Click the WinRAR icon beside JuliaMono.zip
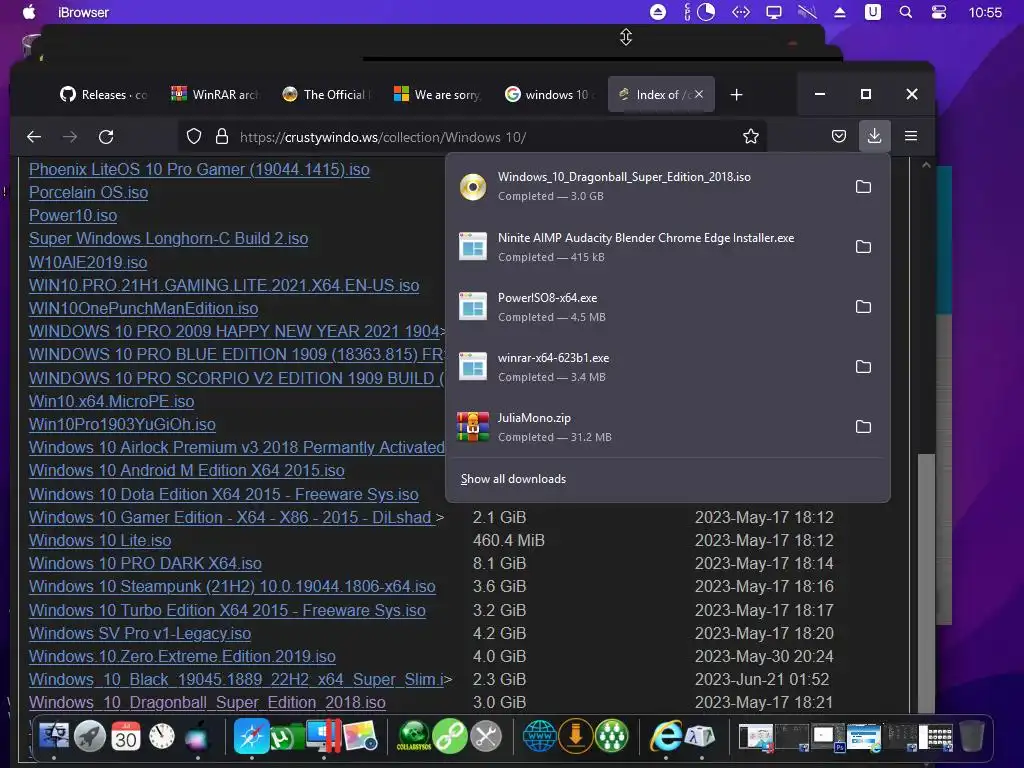The image size is (1024, 768). (473, 426)
